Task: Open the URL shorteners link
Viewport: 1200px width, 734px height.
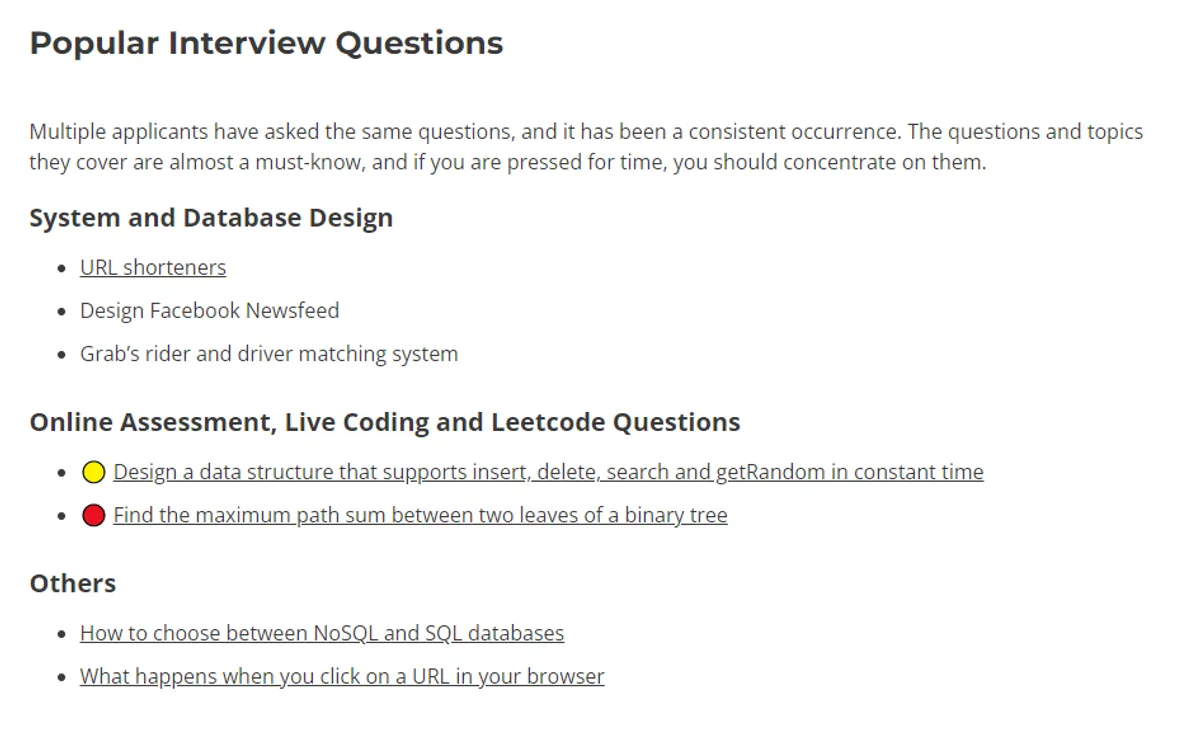Action: pyautogui.click(x=153, y=268)
